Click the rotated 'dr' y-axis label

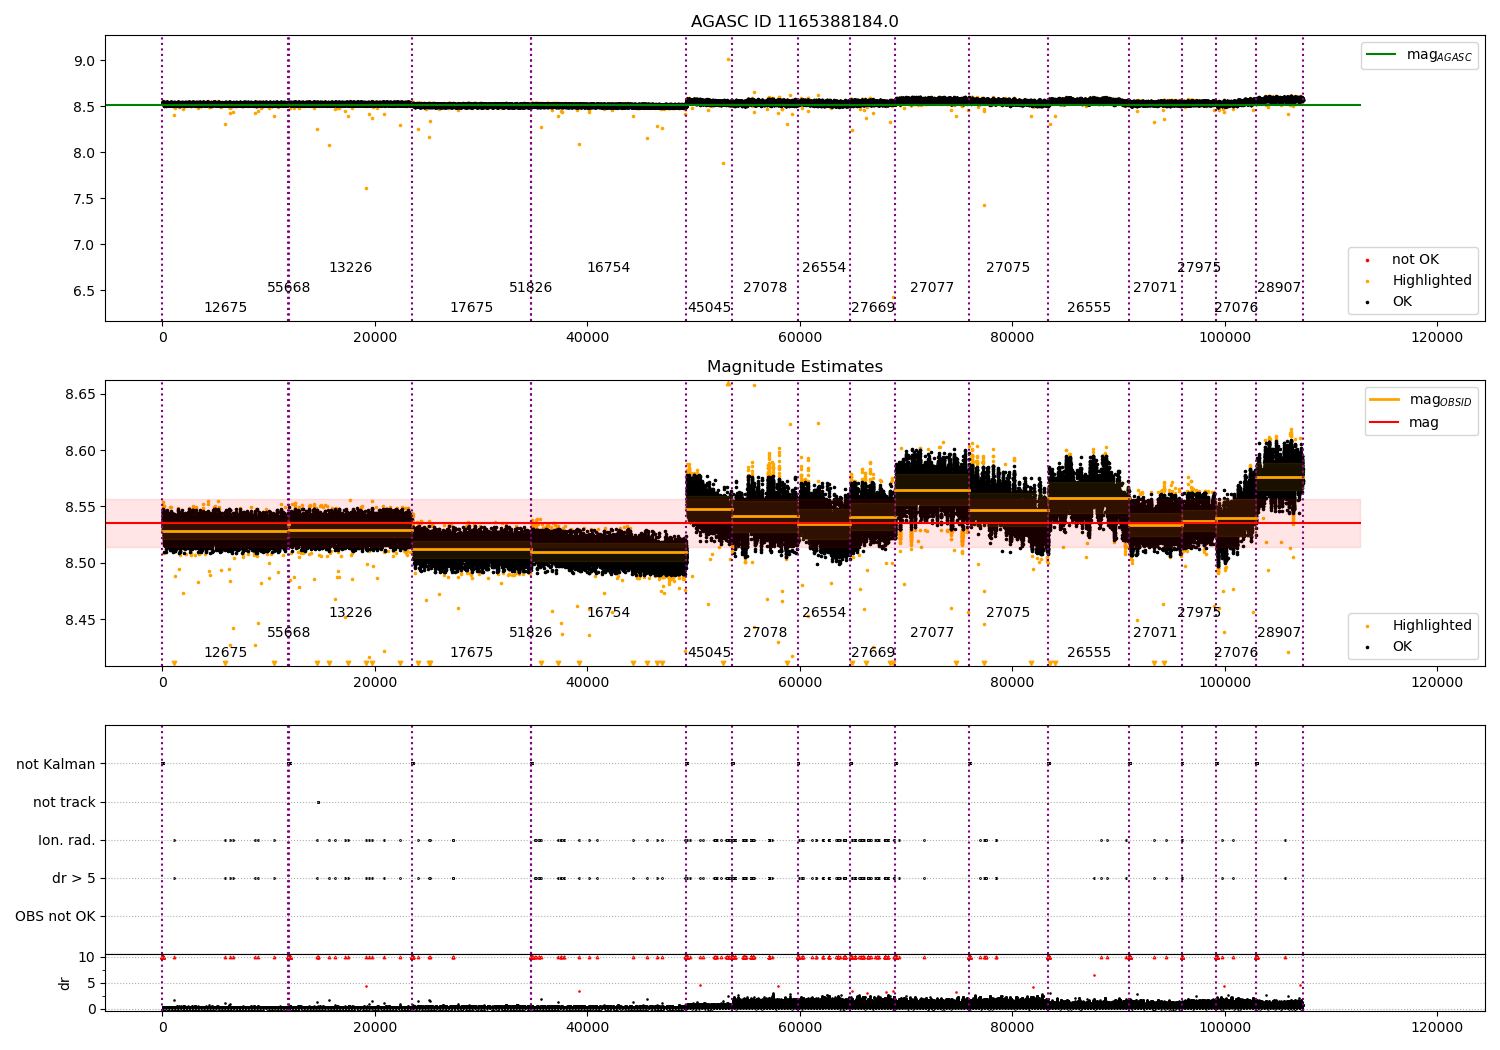(65, 983)
